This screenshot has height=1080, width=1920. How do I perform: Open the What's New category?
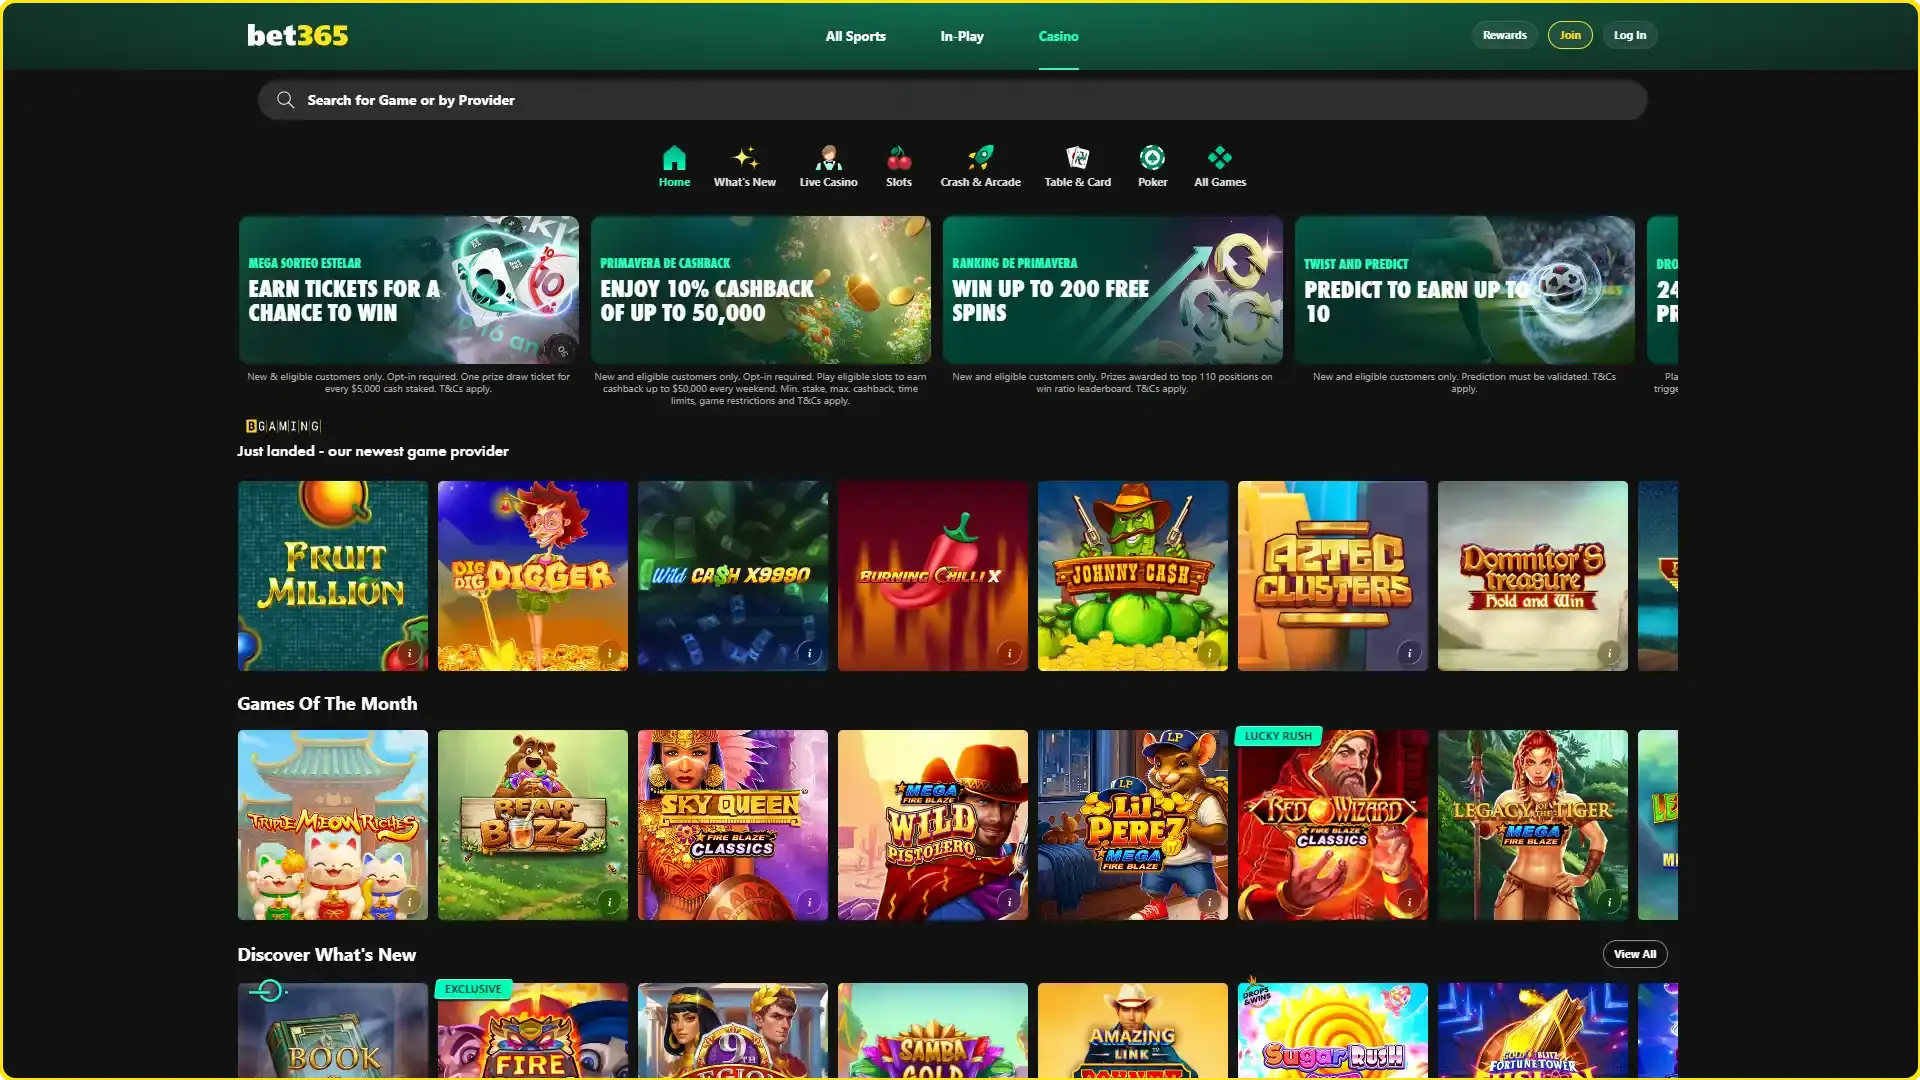pos(745,166)
